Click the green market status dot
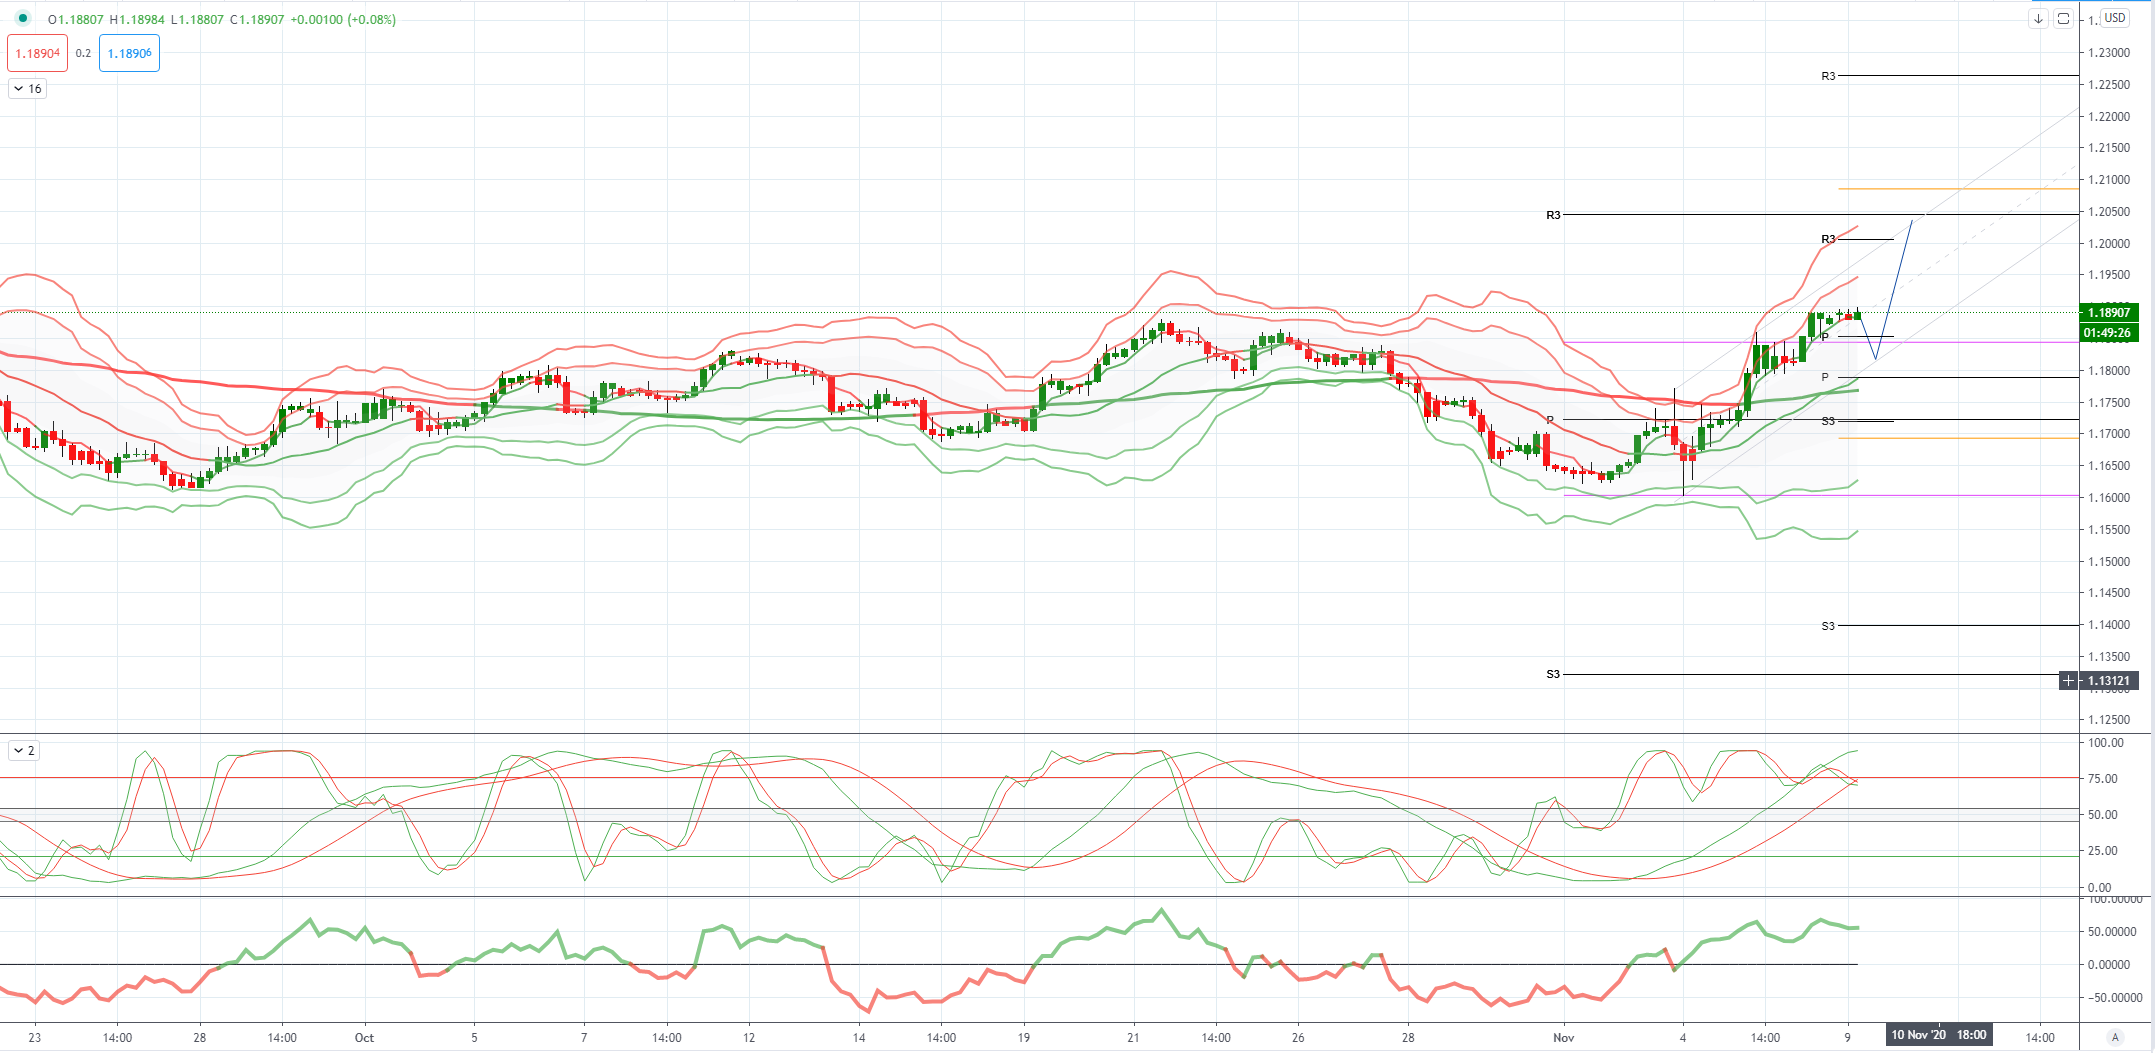The height and width of the screenshot is (1053, 2155). point(23,18)
